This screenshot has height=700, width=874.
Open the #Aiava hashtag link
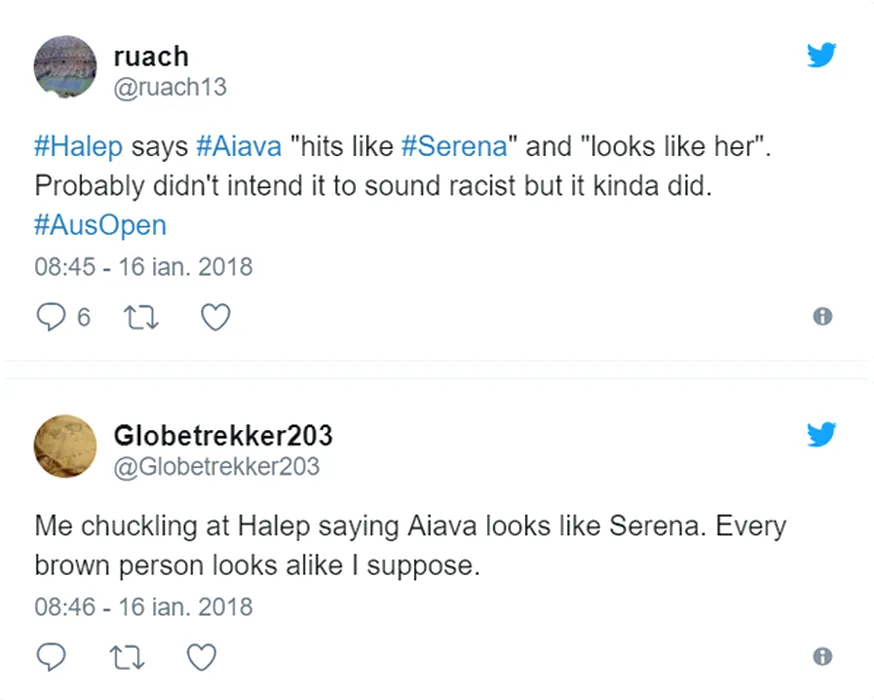238,147
